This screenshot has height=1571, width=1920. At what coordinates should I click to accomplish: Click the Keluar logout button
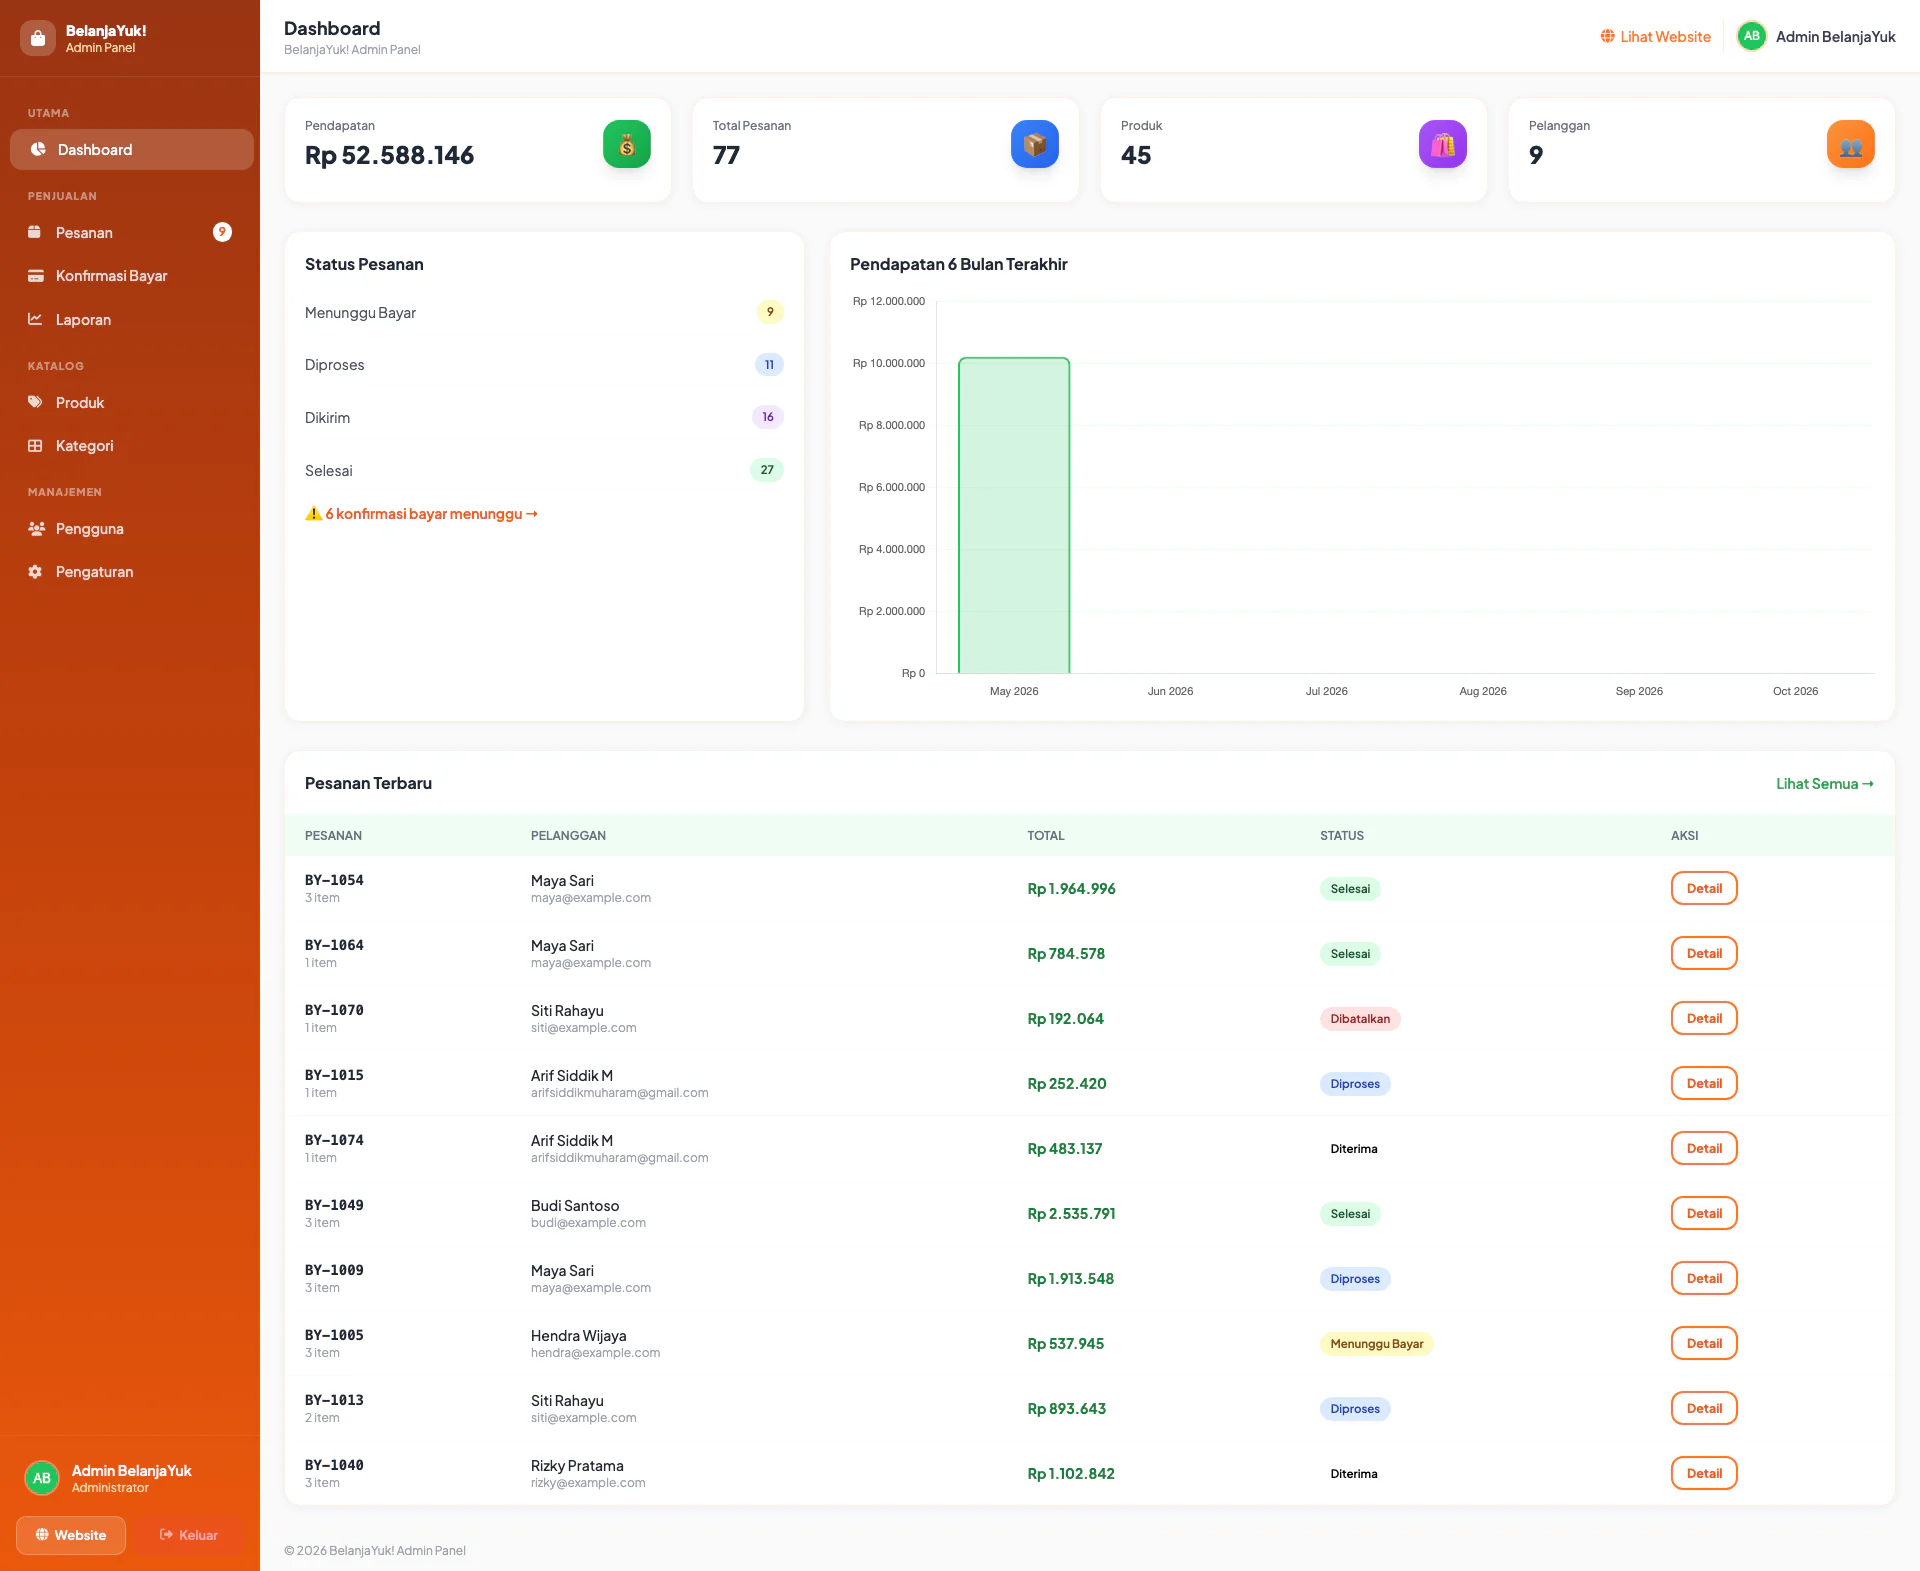pos(189,1535)
